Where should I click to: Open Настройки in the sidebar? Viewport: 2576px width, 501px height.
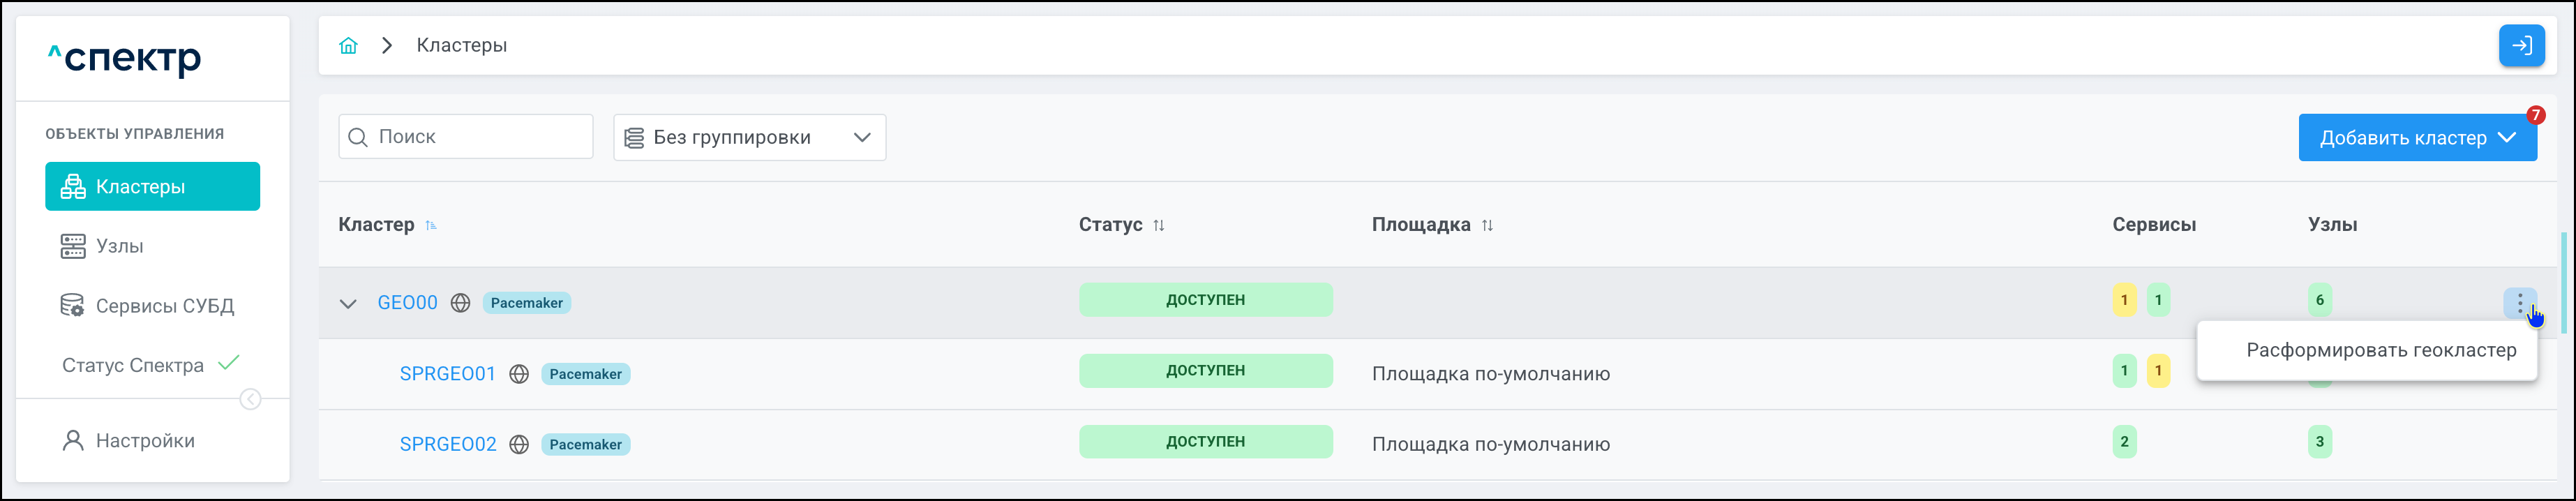[x=144, y=441]
